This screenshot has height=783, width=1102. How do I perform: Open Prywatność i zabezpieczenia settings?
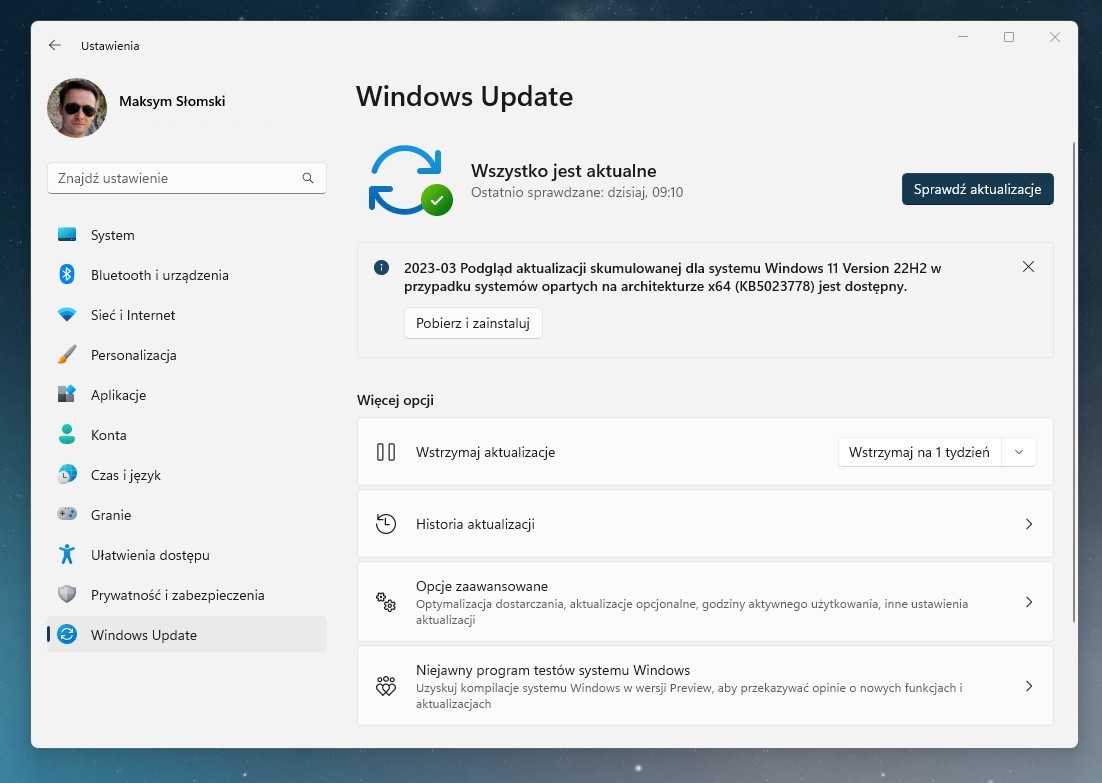176,595
